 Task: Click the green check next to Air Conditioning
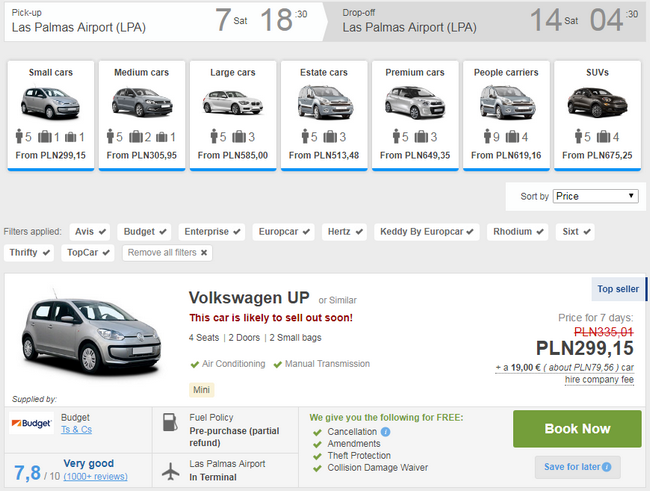pyautogui.click(x=194, y=365)
